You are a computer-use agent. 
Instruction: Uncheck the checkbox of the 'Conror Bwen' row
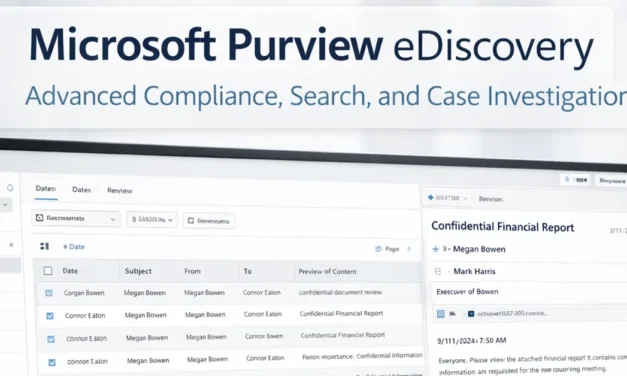[x=51, y=339]
